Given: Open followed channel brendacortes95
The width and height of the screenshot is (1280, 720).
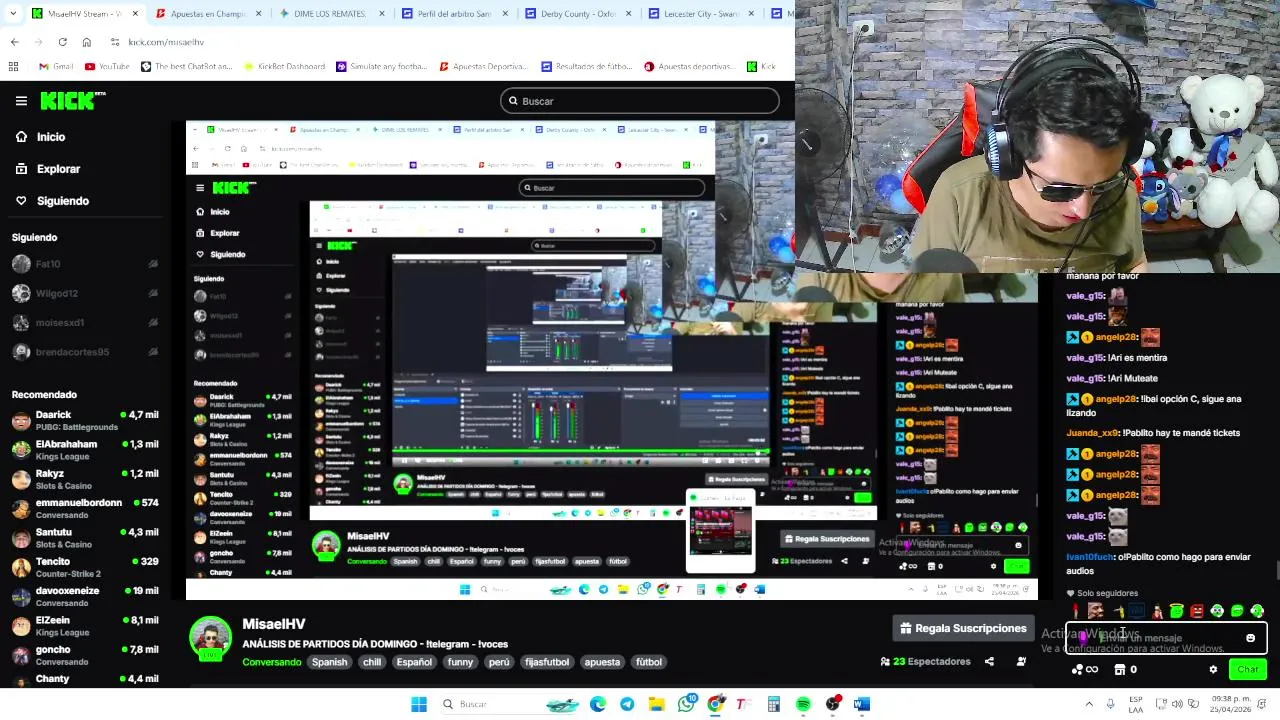Looking at the screenshot, I should [85, 352].
